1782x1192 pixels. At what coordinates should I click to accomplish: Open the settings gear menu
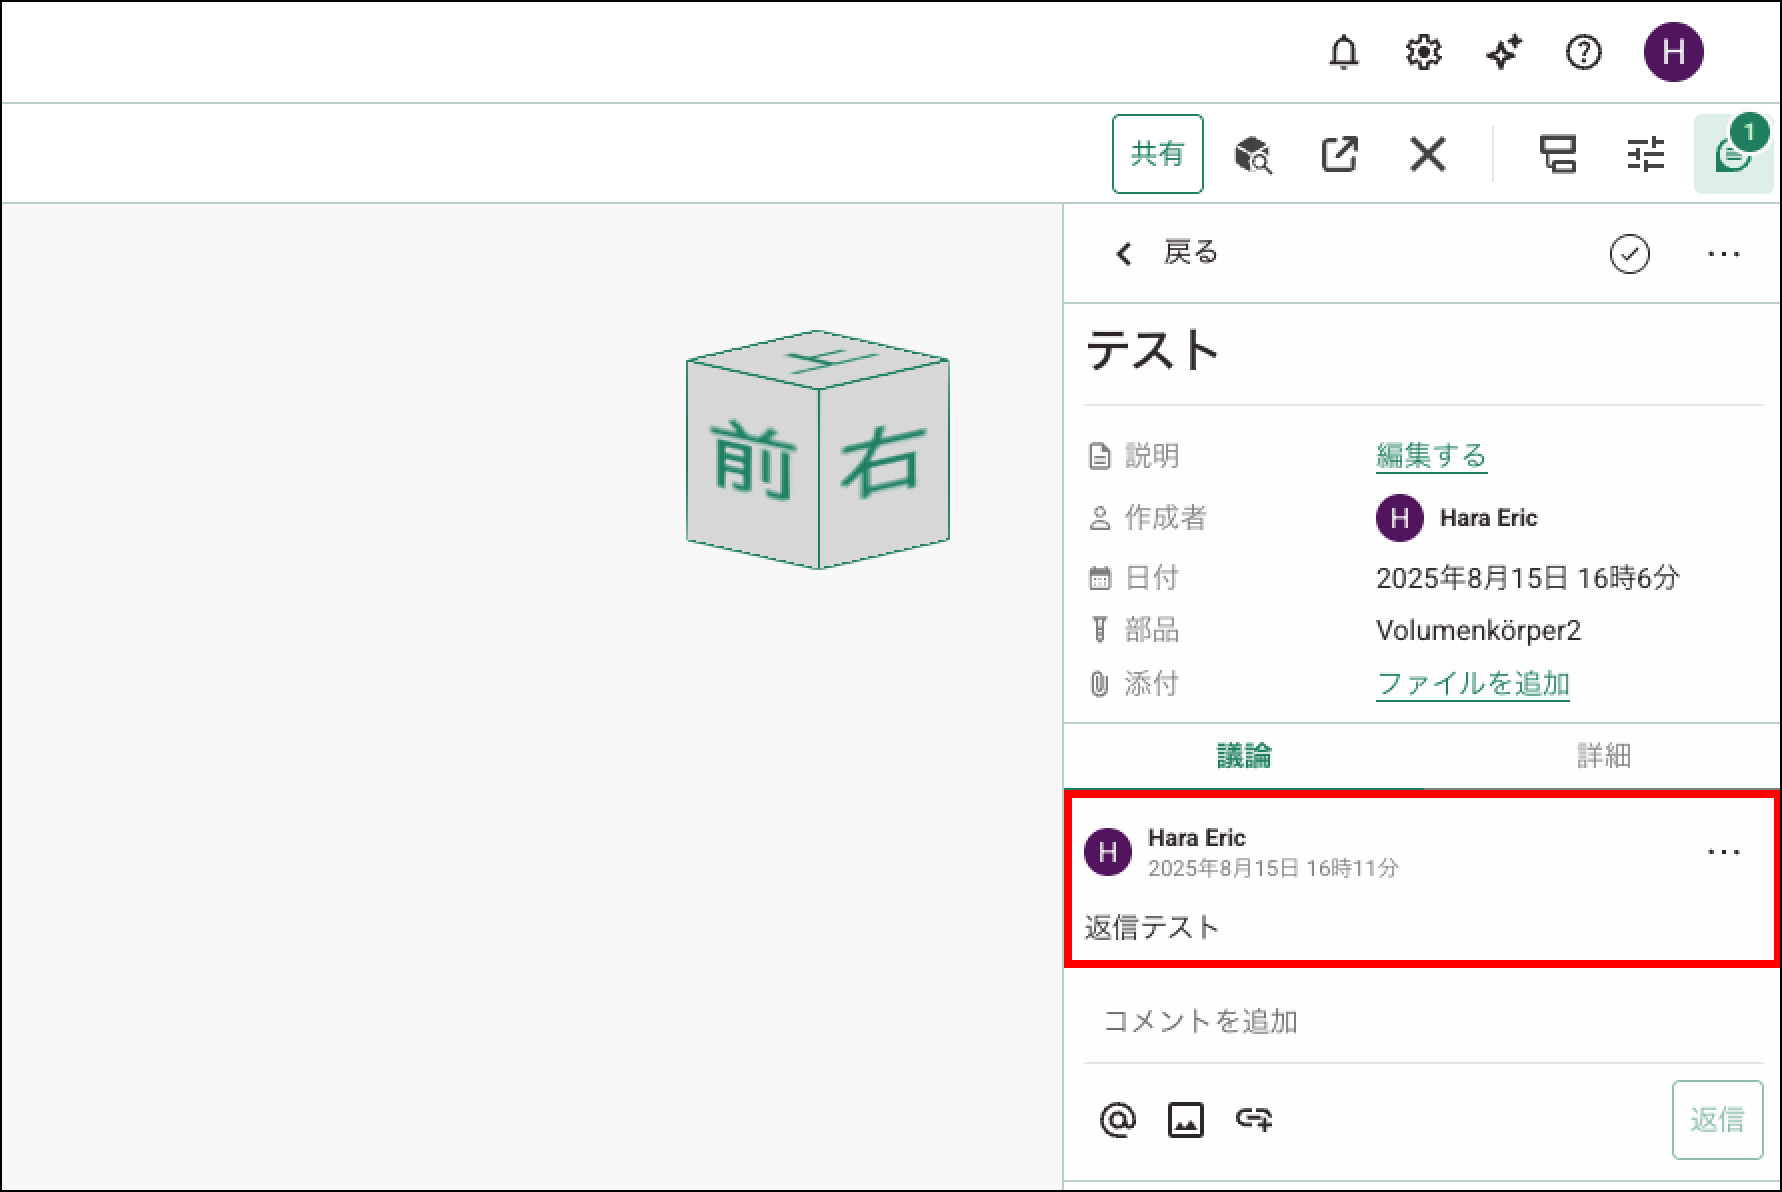click(1423, 52)
